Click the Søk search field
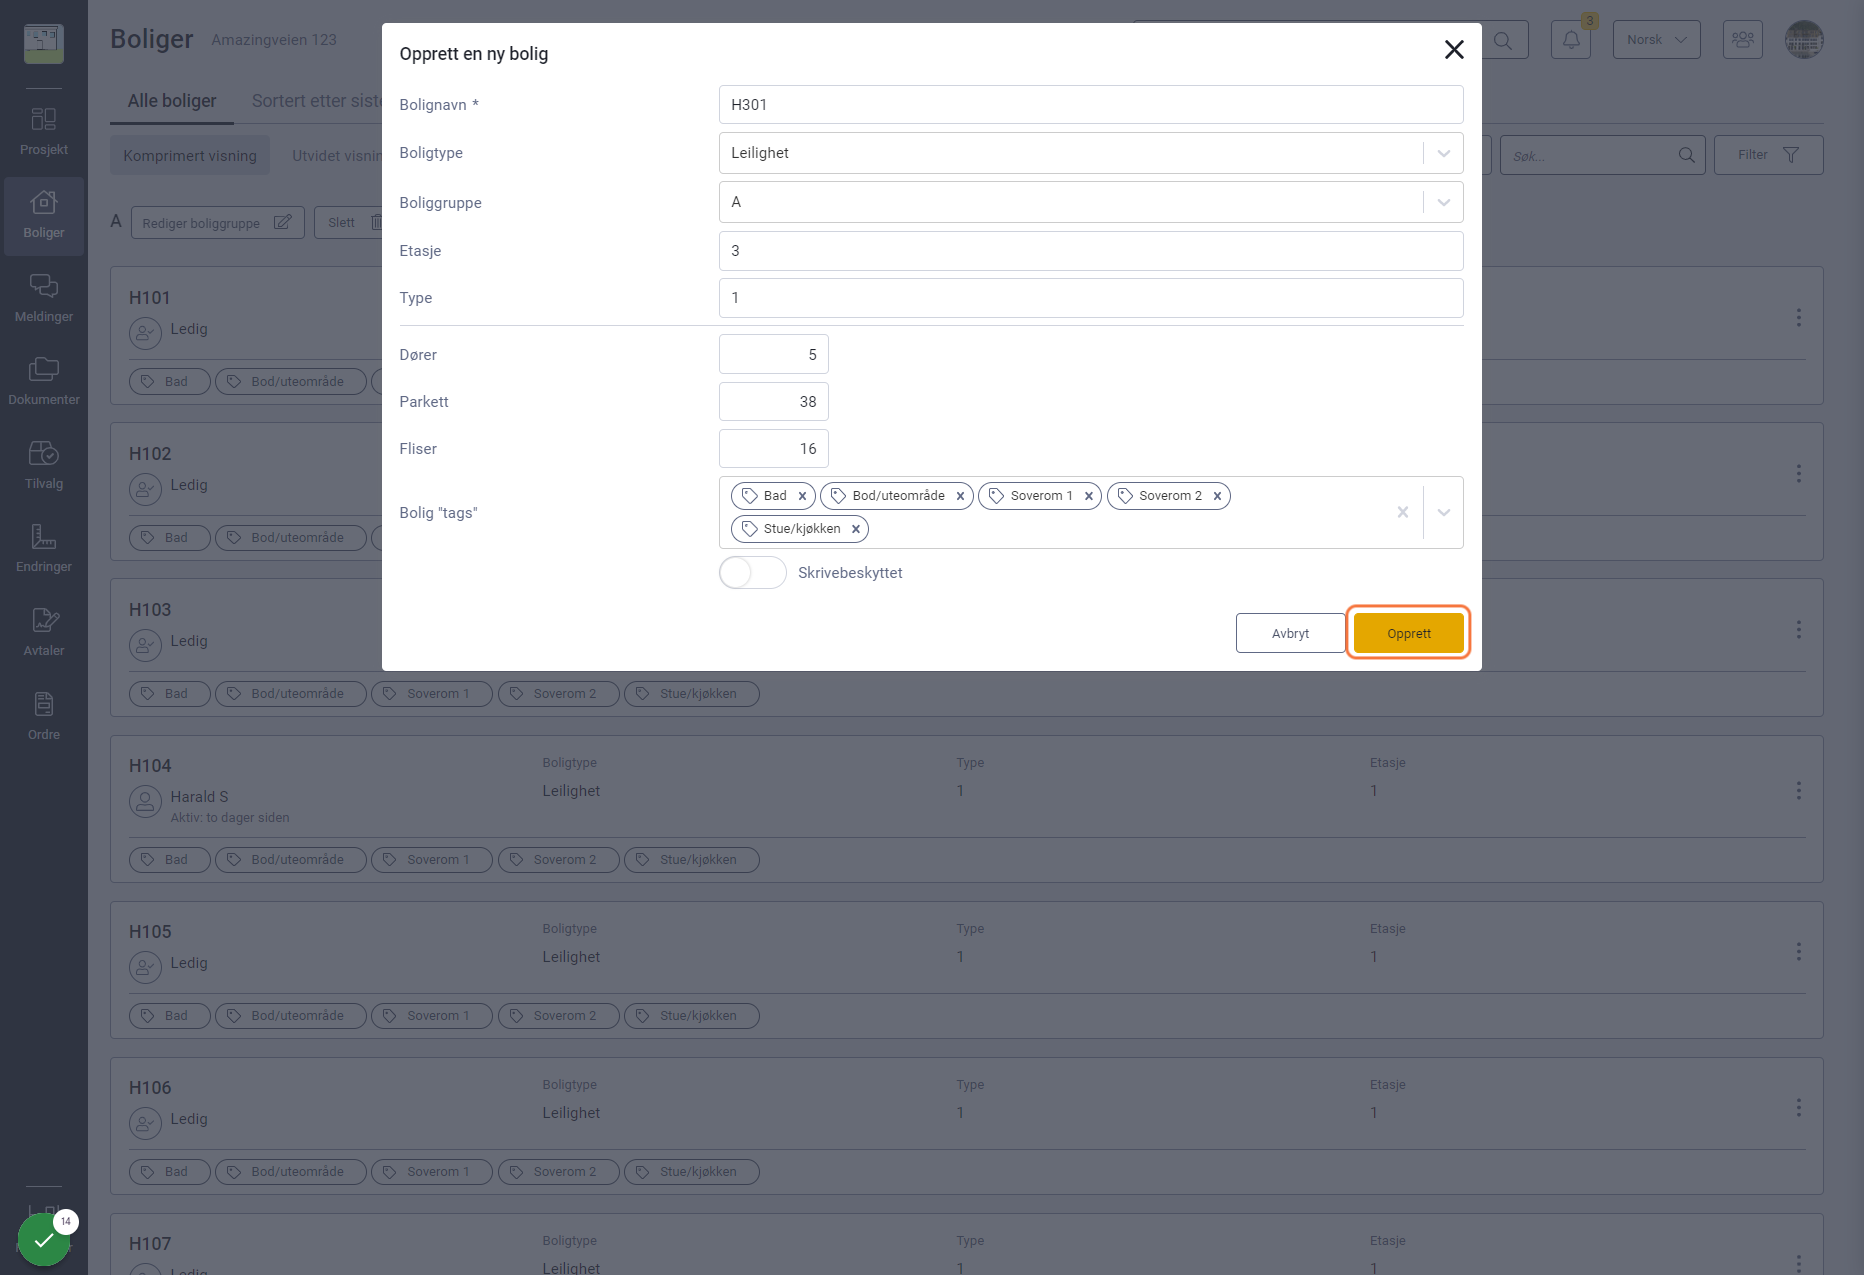The width and height of the screenshot is (1864, 1275). [x=1602, y=156]
